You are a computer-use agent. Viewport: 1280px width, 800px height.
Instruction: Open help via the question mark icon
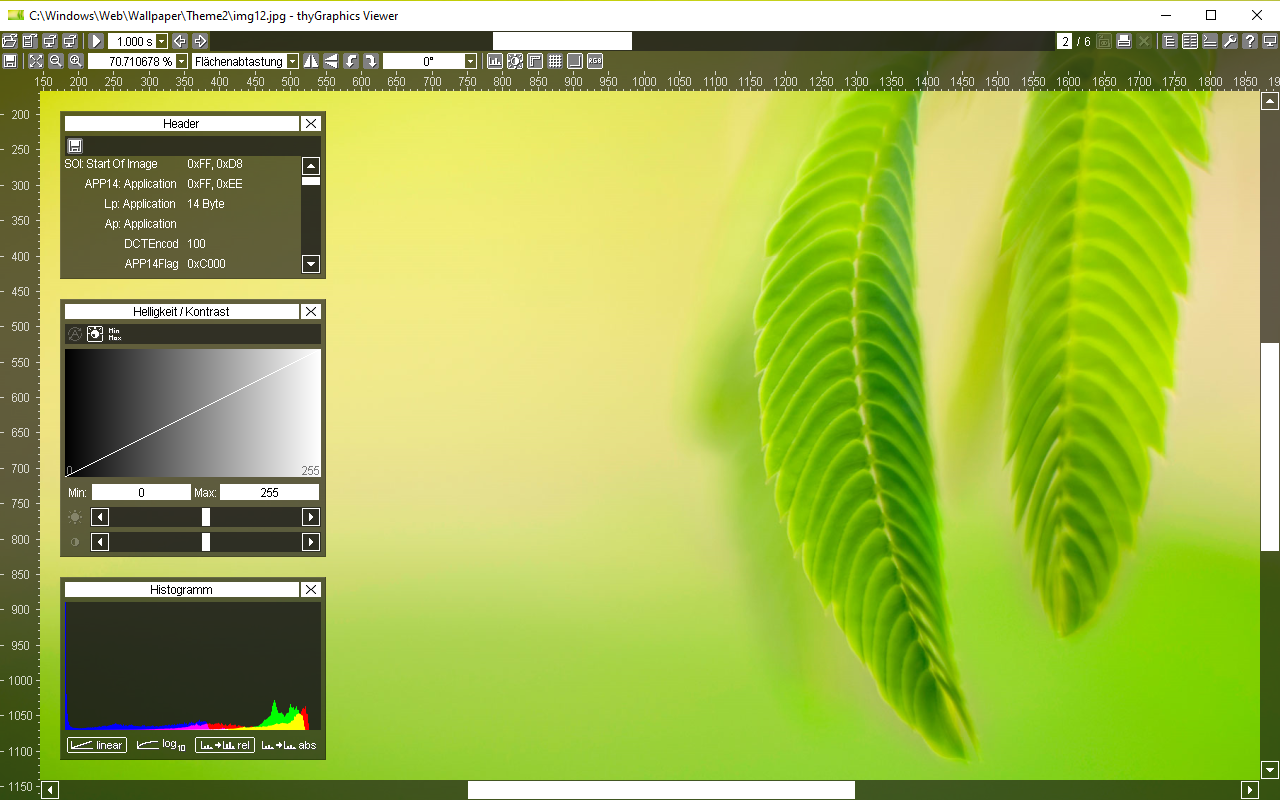[1250, 41]
